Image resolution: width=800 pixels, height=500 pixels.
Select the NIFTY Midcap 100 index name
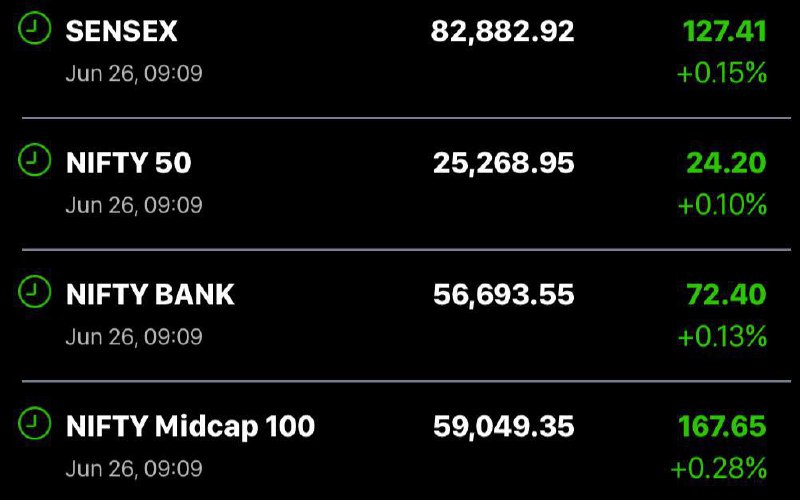pyautogui.click(x=190, y=427)
